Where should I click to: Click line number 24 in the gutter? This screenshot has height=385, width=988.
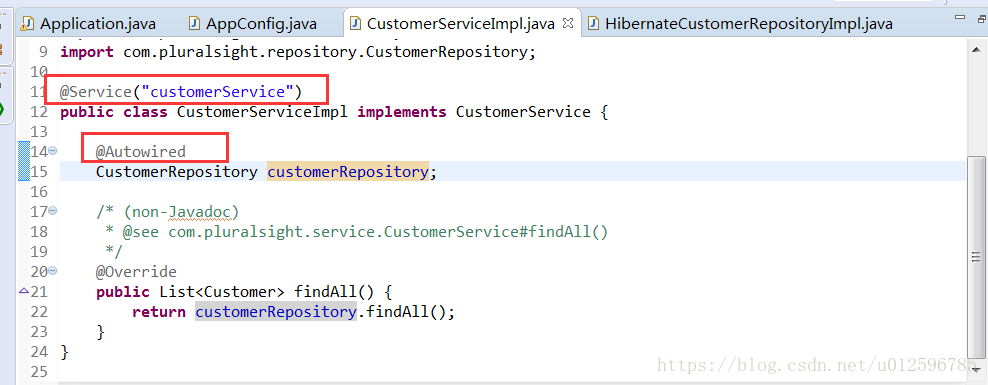coord(39,352)
